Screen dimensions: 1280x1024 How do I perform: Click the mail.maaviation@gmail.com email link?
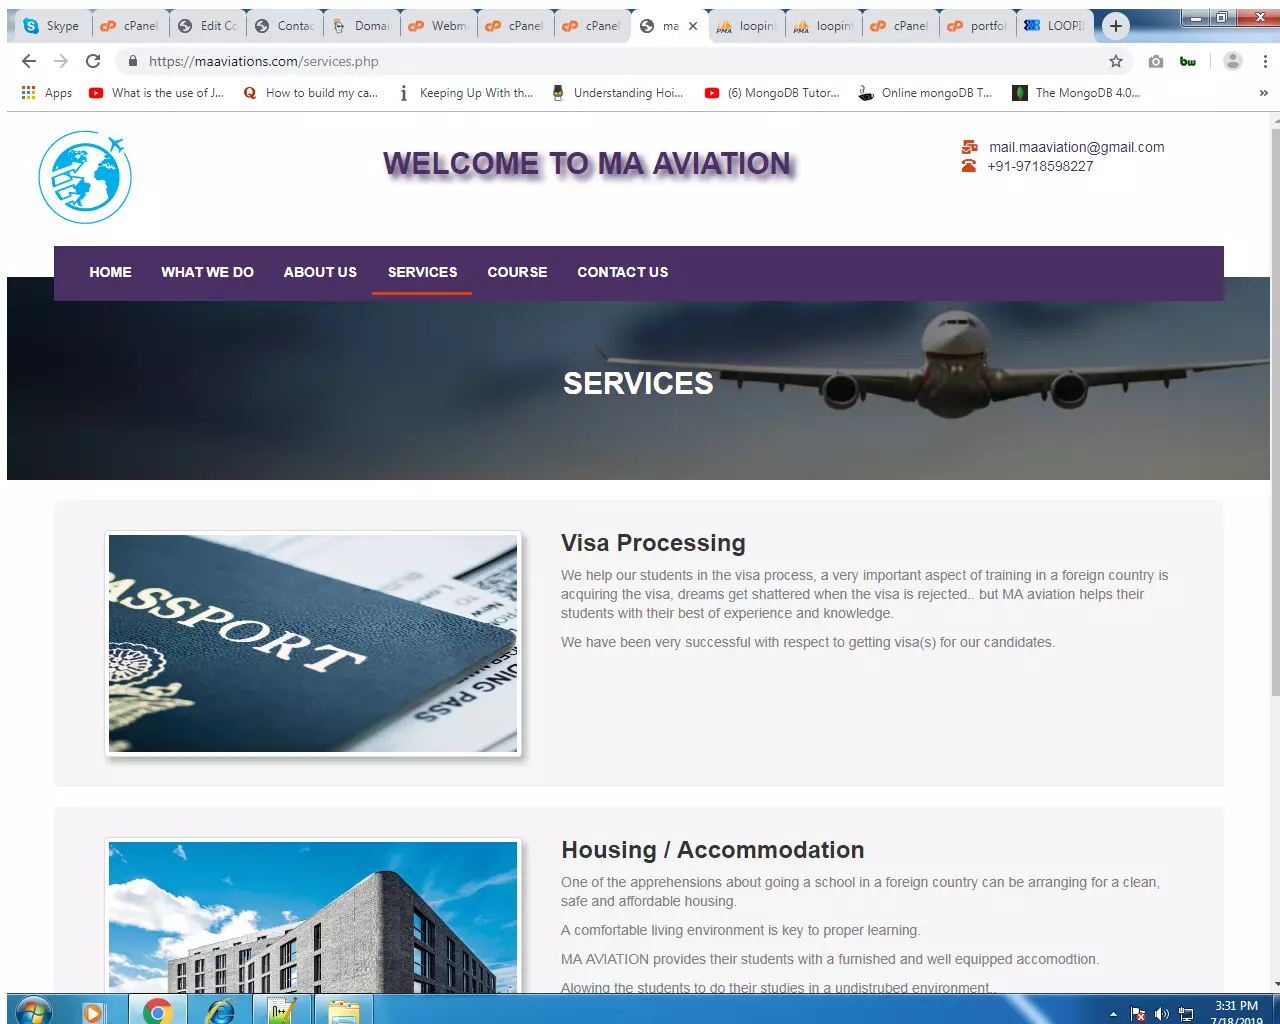[1076, 147]
